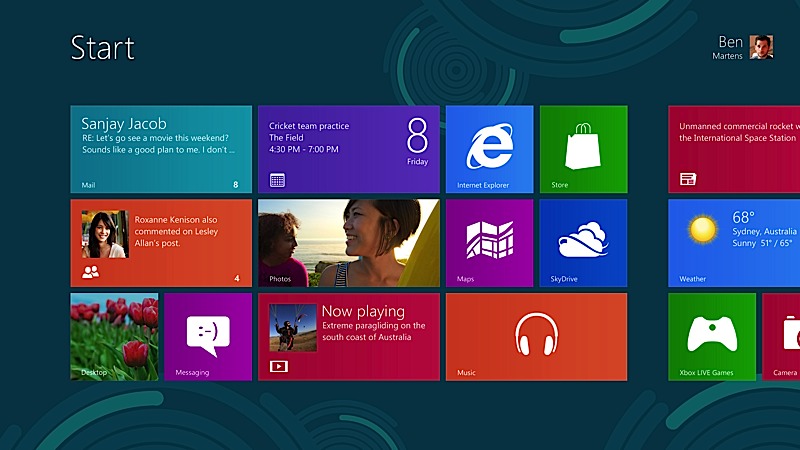Open the Weather tile for Sydney, Australia

pos(734,243)
